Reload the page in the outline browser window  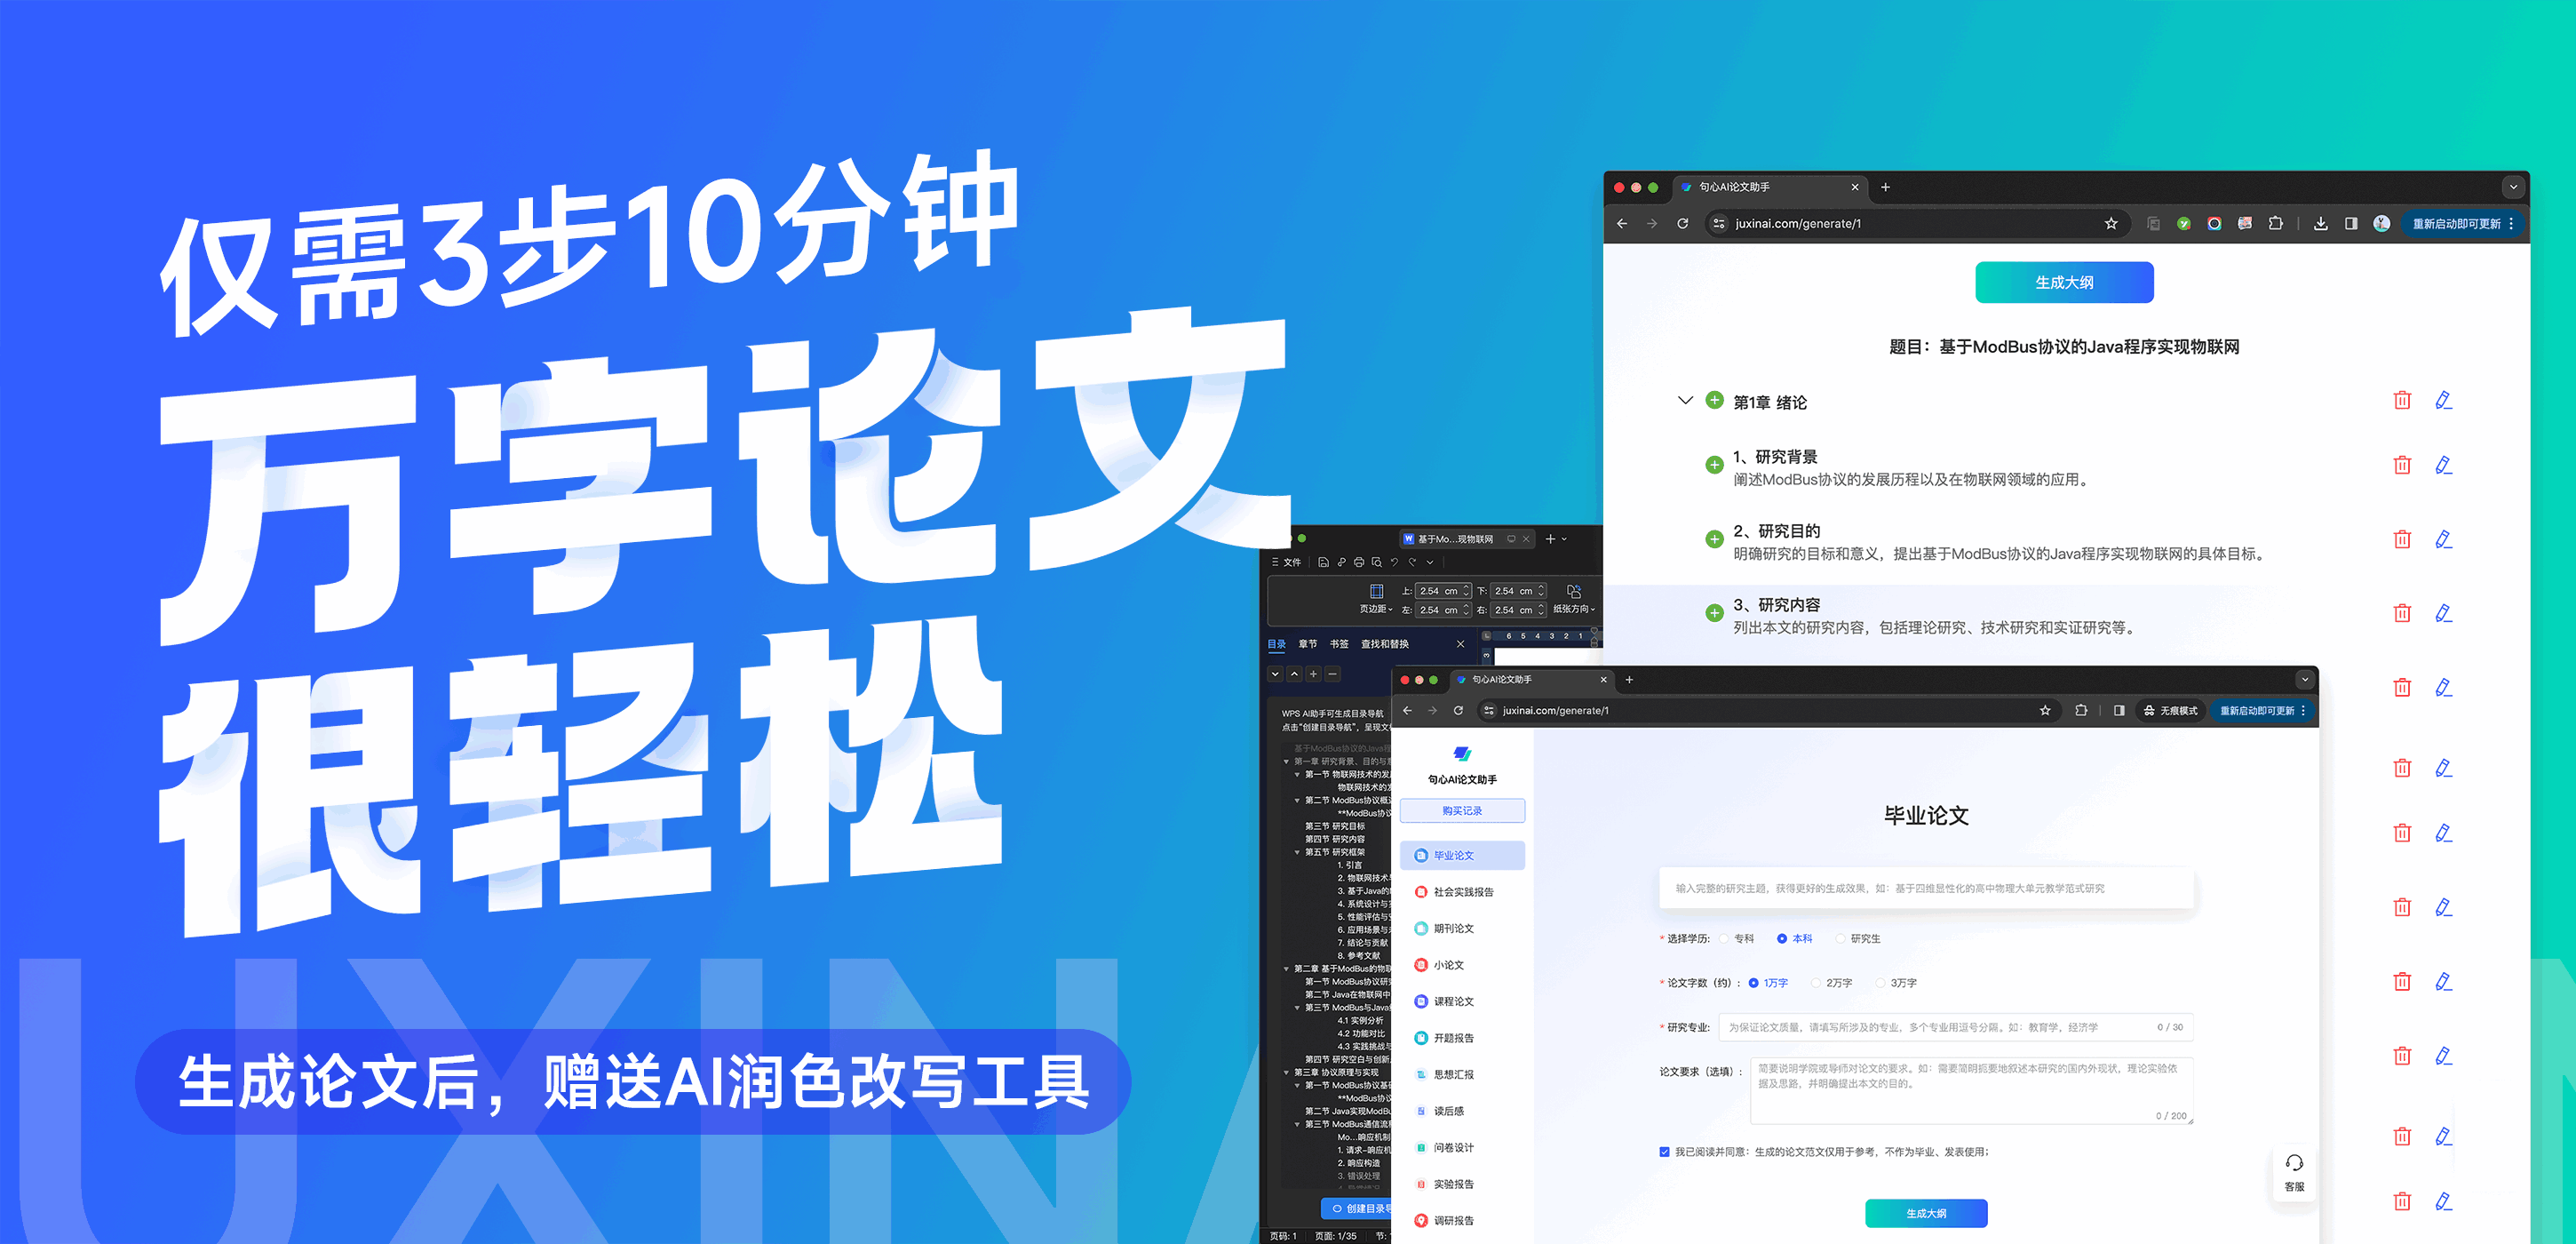[1683, 224]
